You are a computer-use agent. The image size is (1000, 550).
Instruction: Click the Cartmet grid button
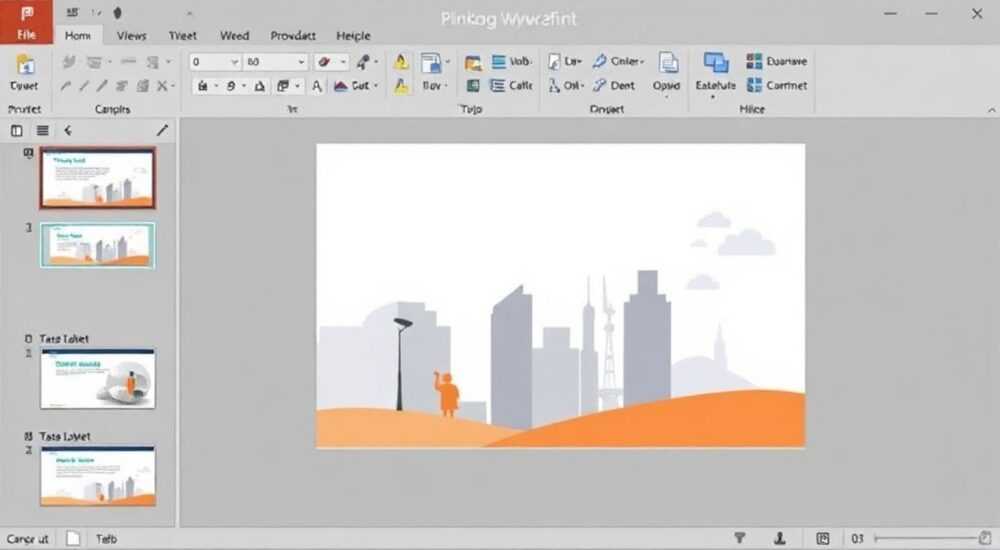point(776,85)
